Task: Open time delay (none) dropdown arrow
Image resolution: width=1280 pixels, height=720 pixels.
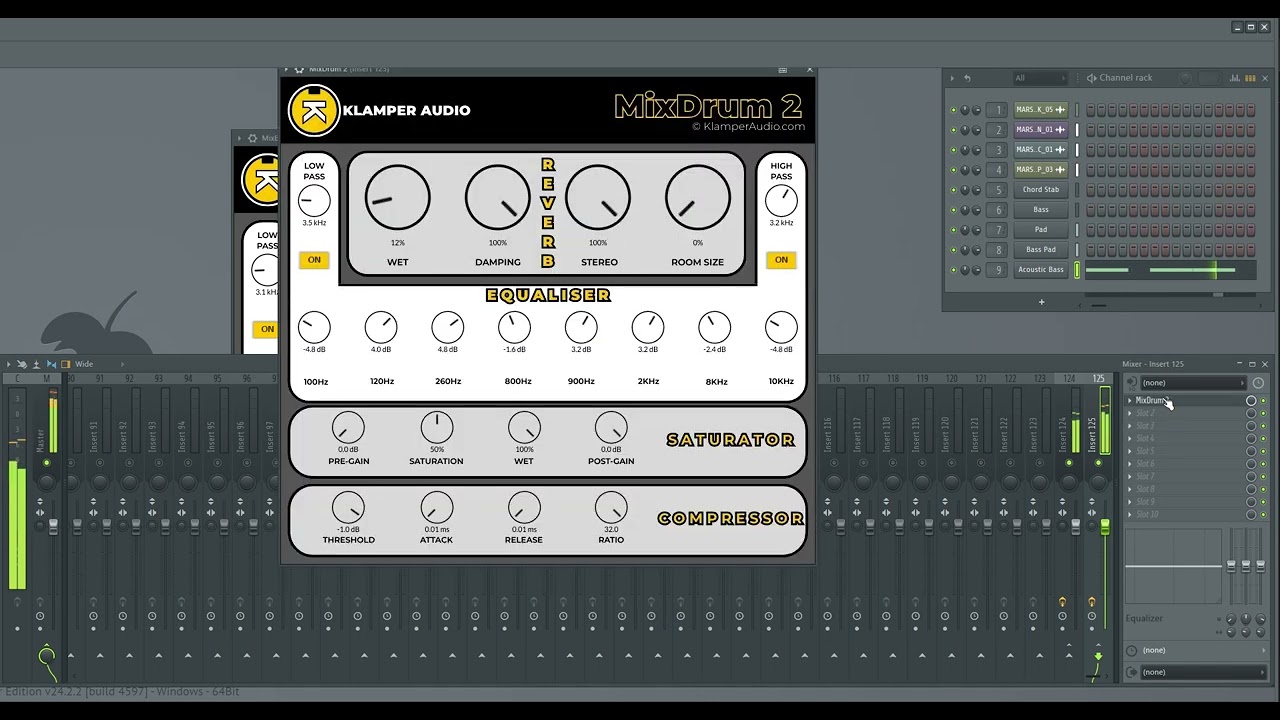Action: tap(1262, 650)
